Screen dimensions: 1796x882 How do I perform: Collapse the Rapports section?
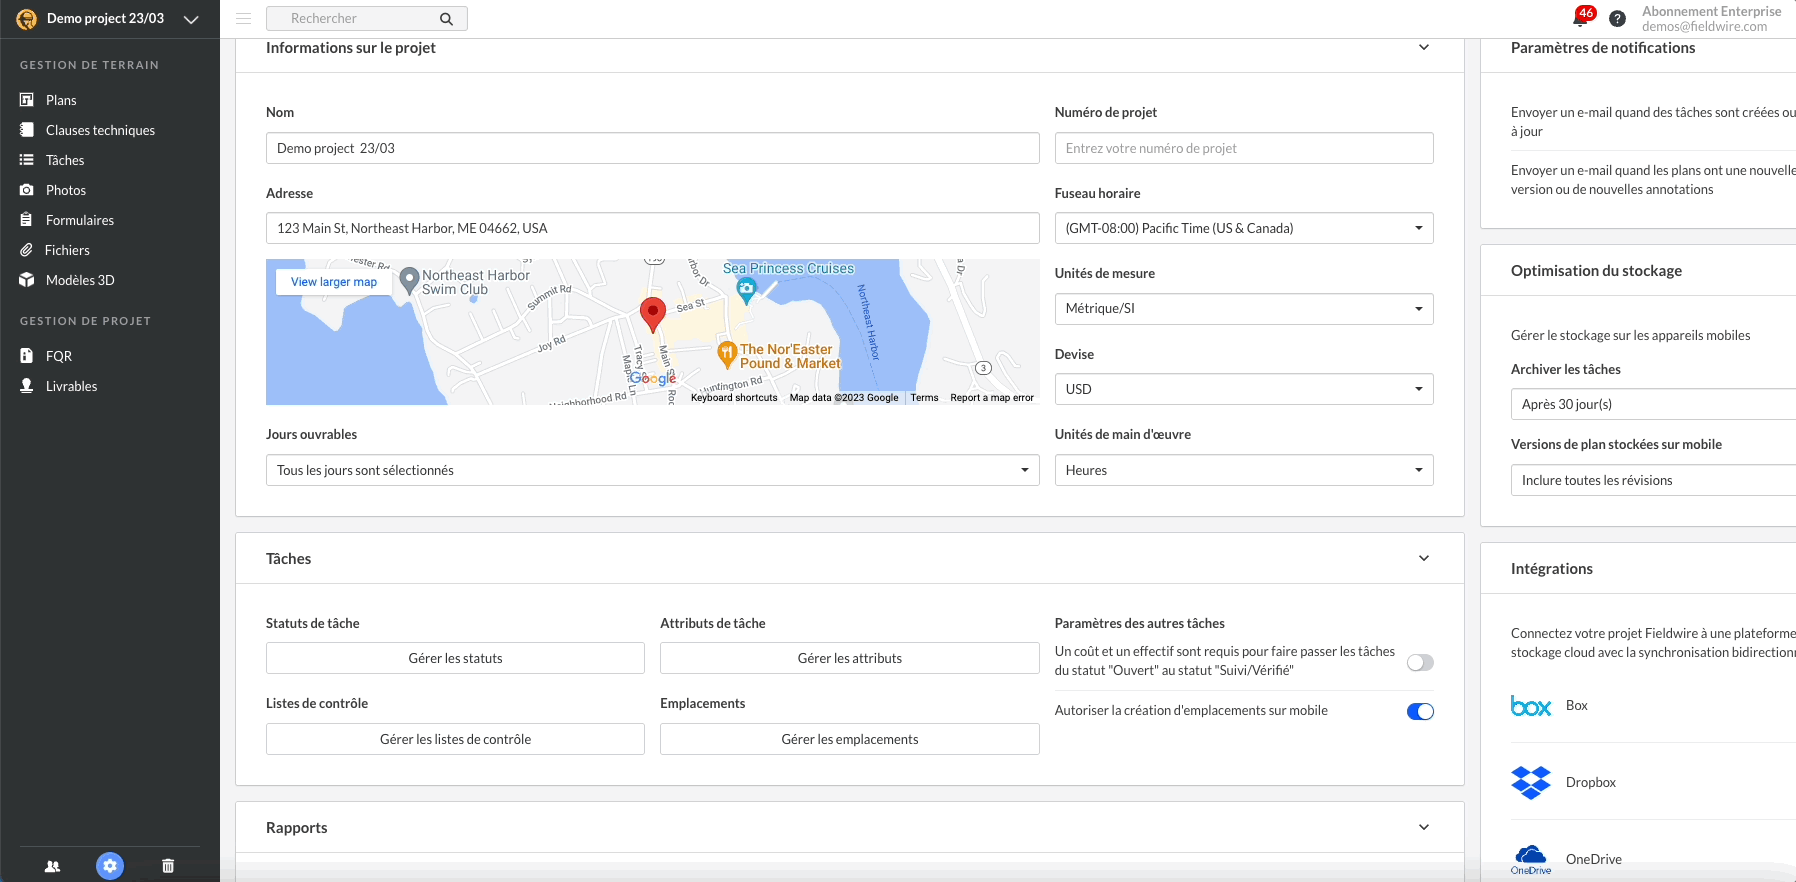(1424, 827)
